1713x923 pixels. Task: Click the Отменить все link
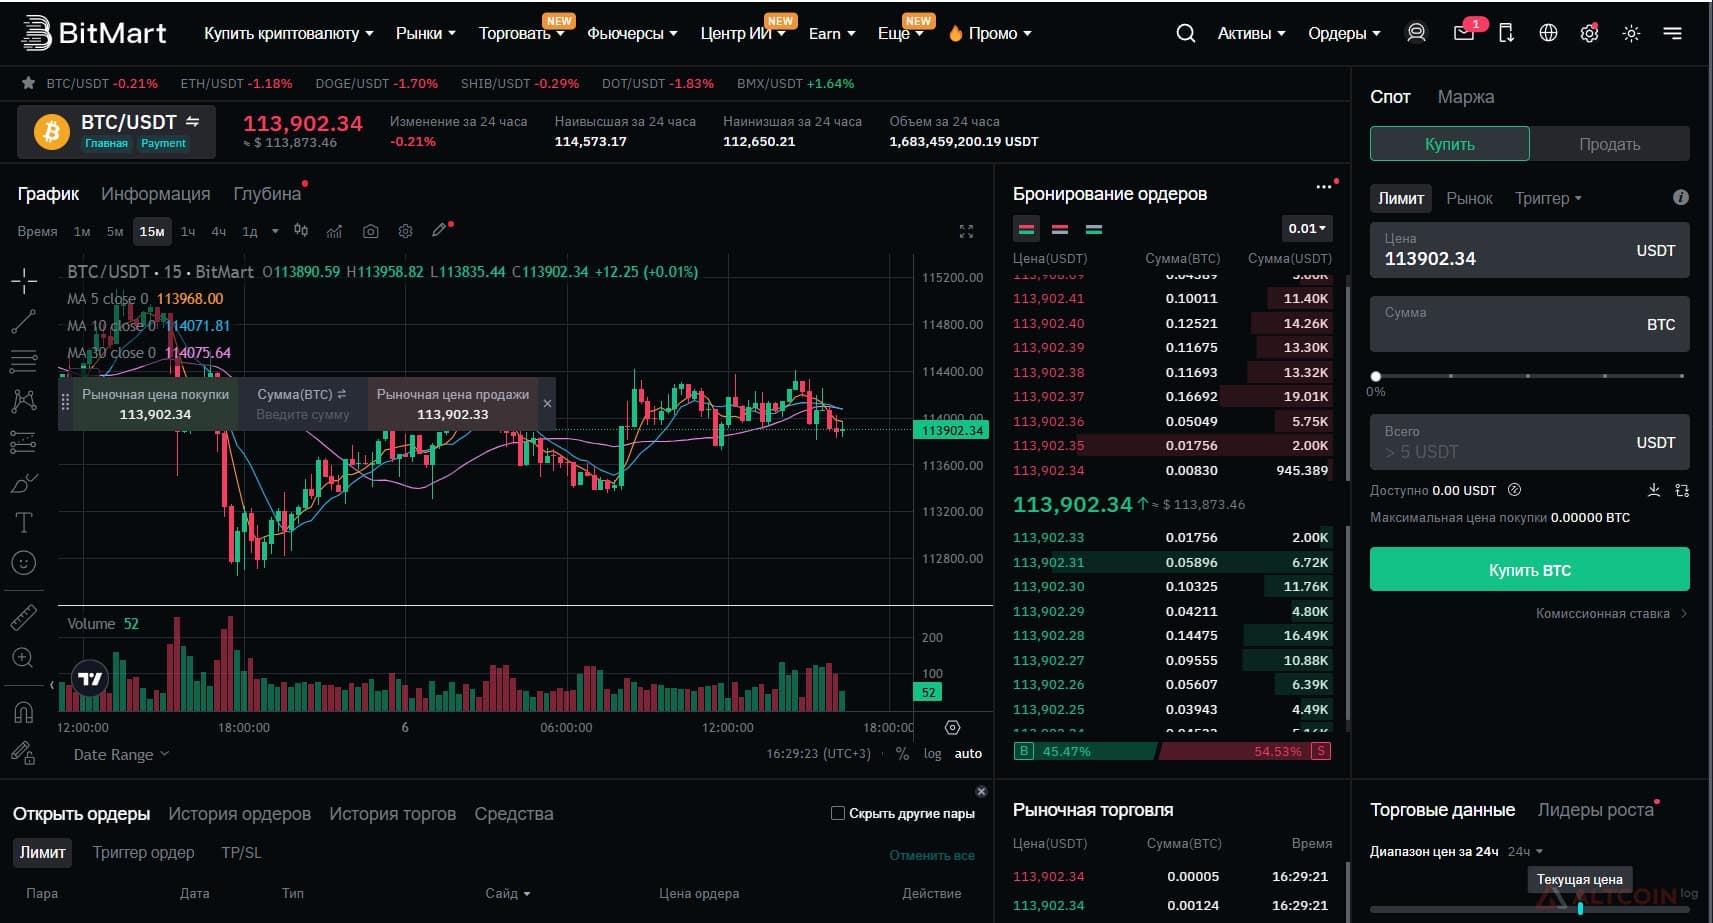[x=932, y=855]
